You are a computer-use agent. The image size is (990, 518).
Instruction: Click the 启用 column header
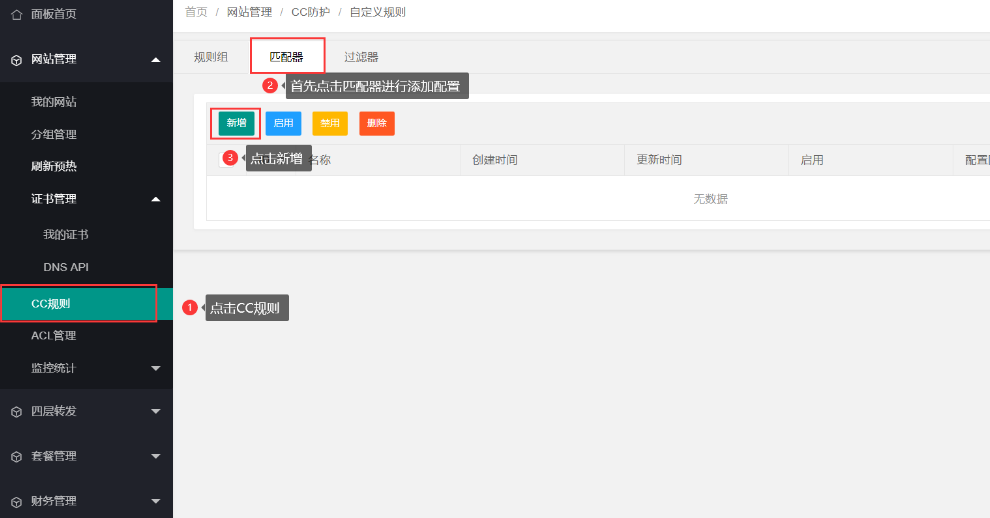coord(812,160)
